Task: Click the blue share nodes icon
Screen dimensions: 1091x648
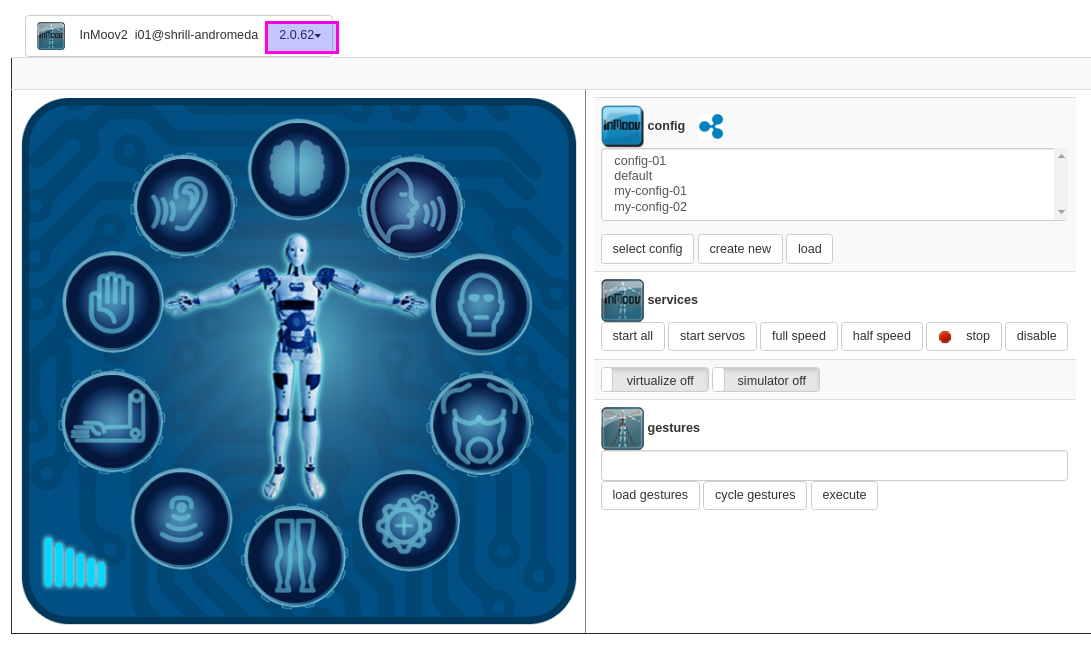Action: [x=711, y=127]
